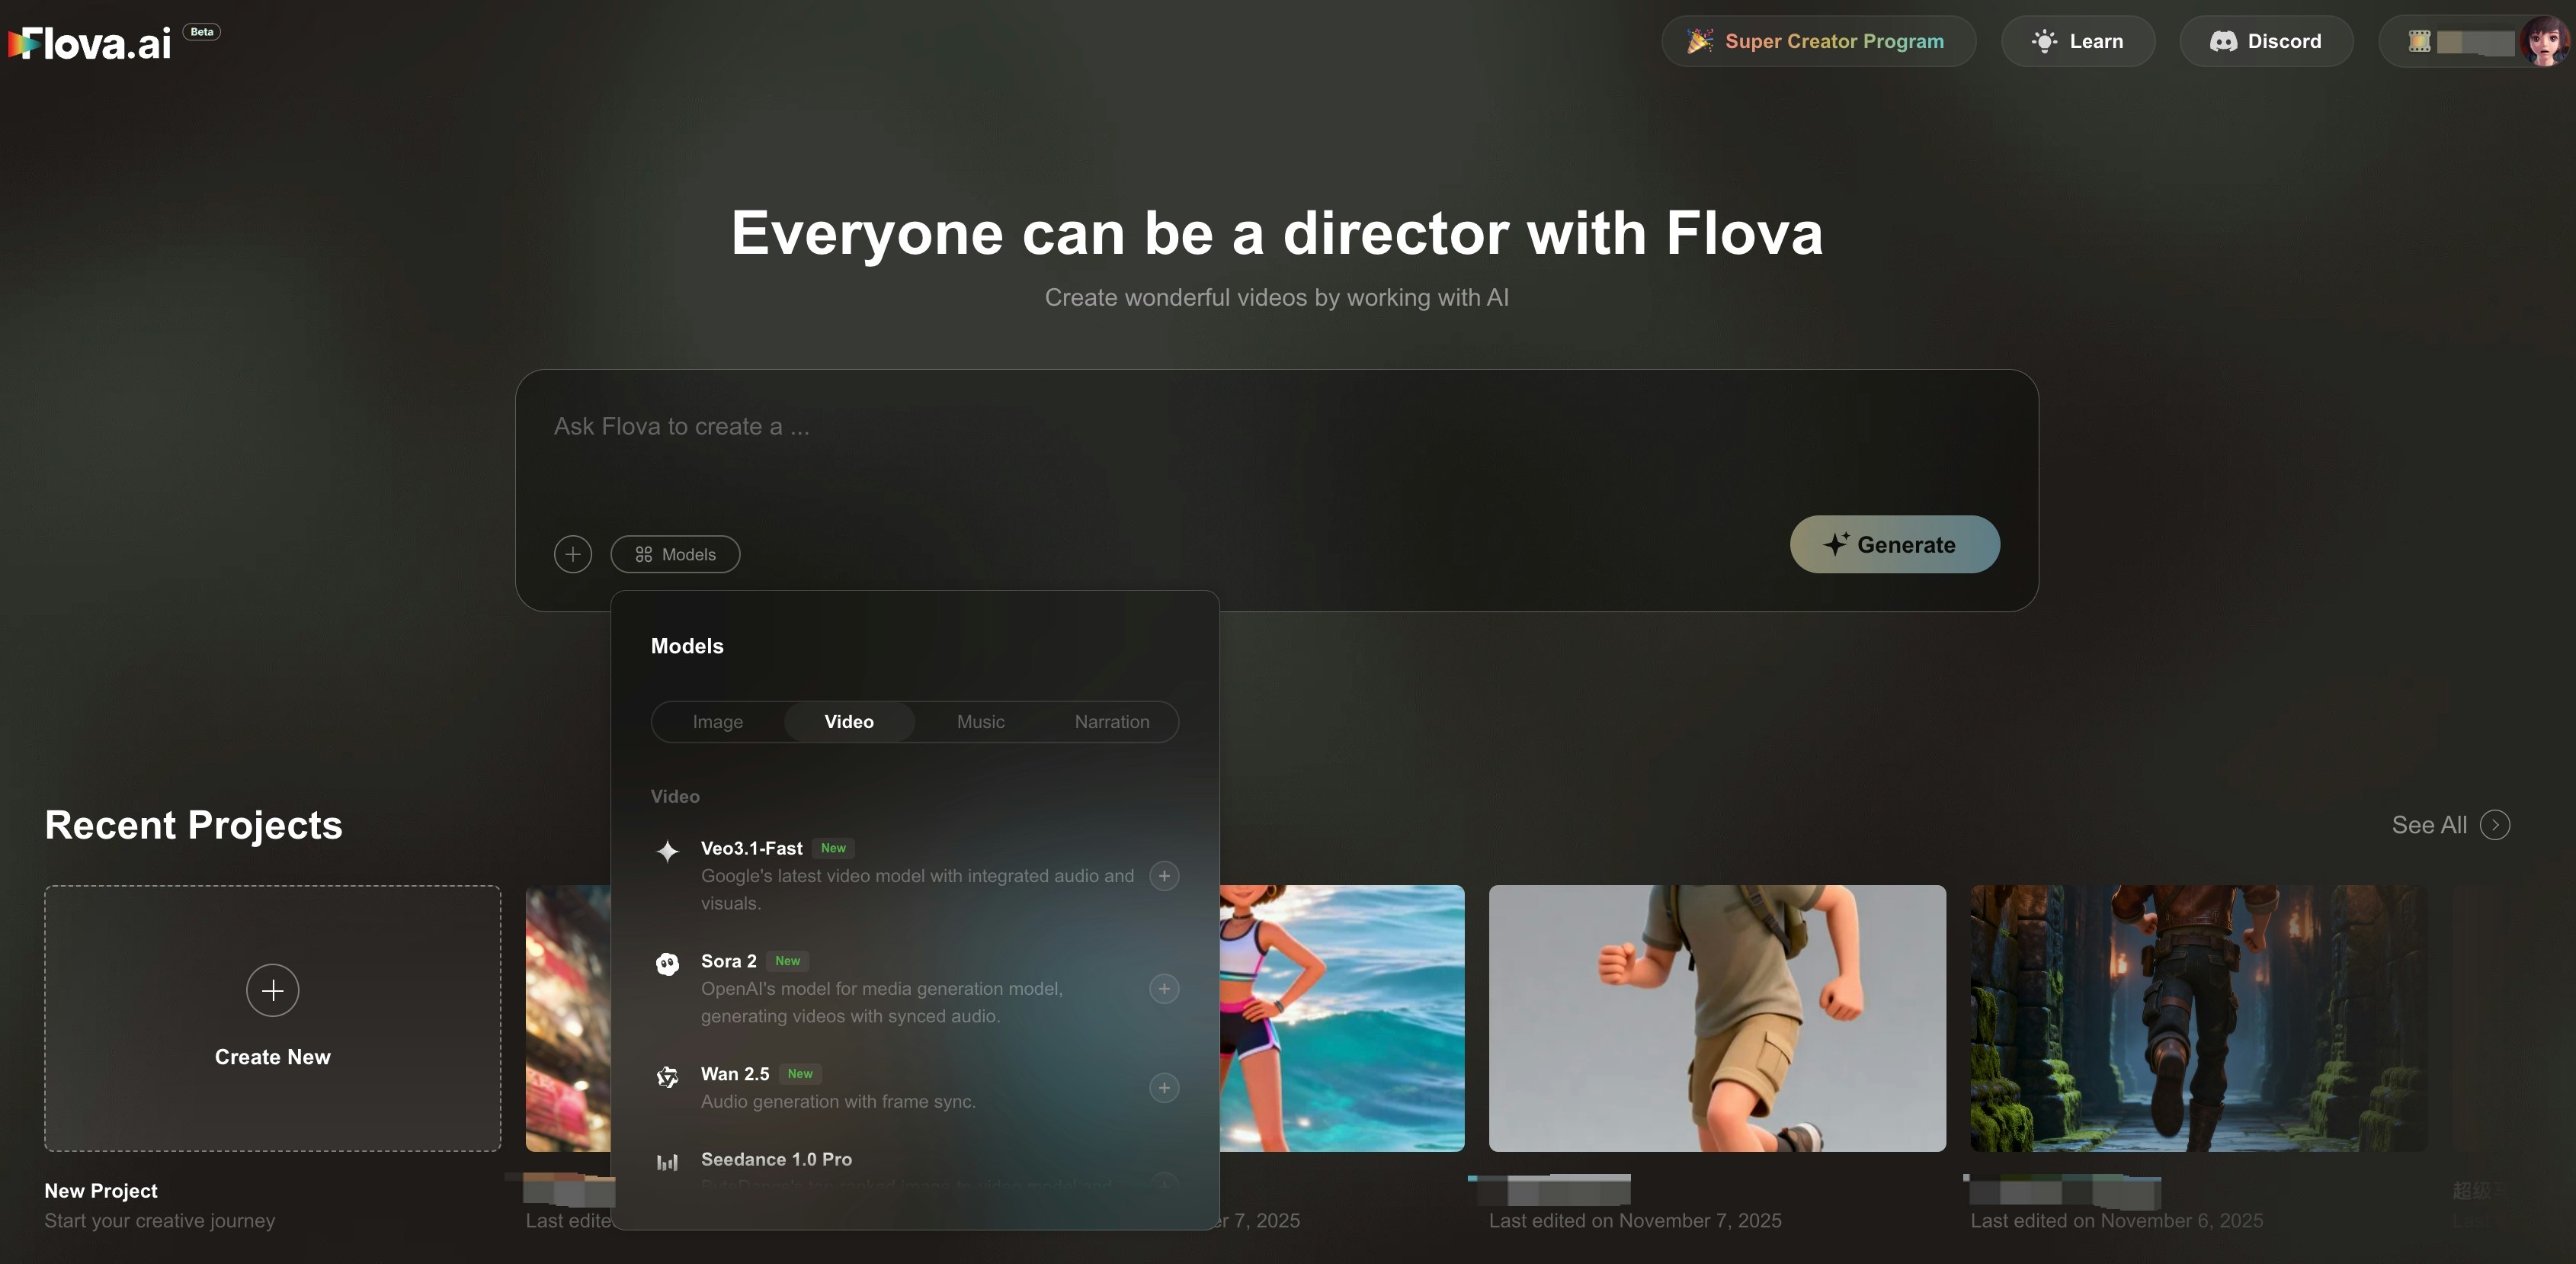Click the 'New Project' title text
This screenshot has width=2576, height=1264.
[x=101, y=1190]
